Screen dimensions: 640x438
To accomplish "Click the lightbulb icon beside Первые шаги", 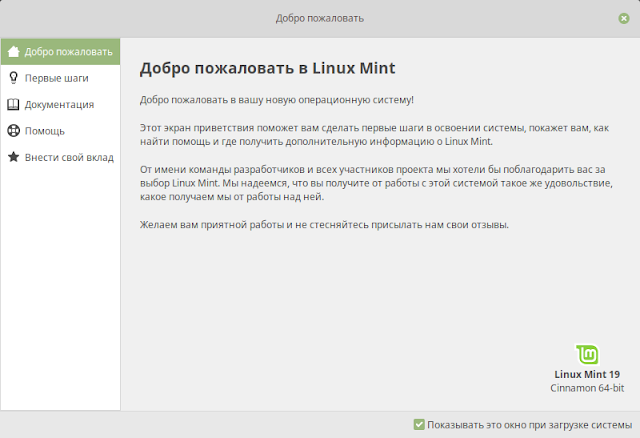I will [x=13, y=78].
